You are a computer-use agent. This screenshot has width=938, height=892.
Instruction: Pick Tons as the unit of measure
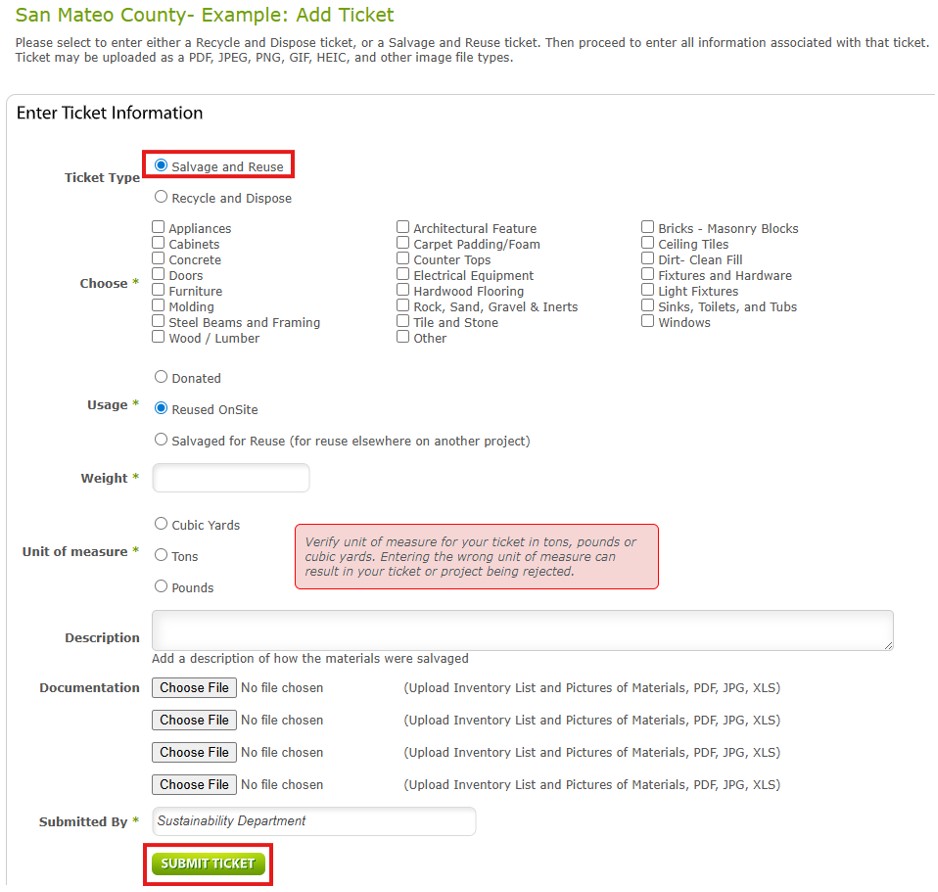click(161, 556)
